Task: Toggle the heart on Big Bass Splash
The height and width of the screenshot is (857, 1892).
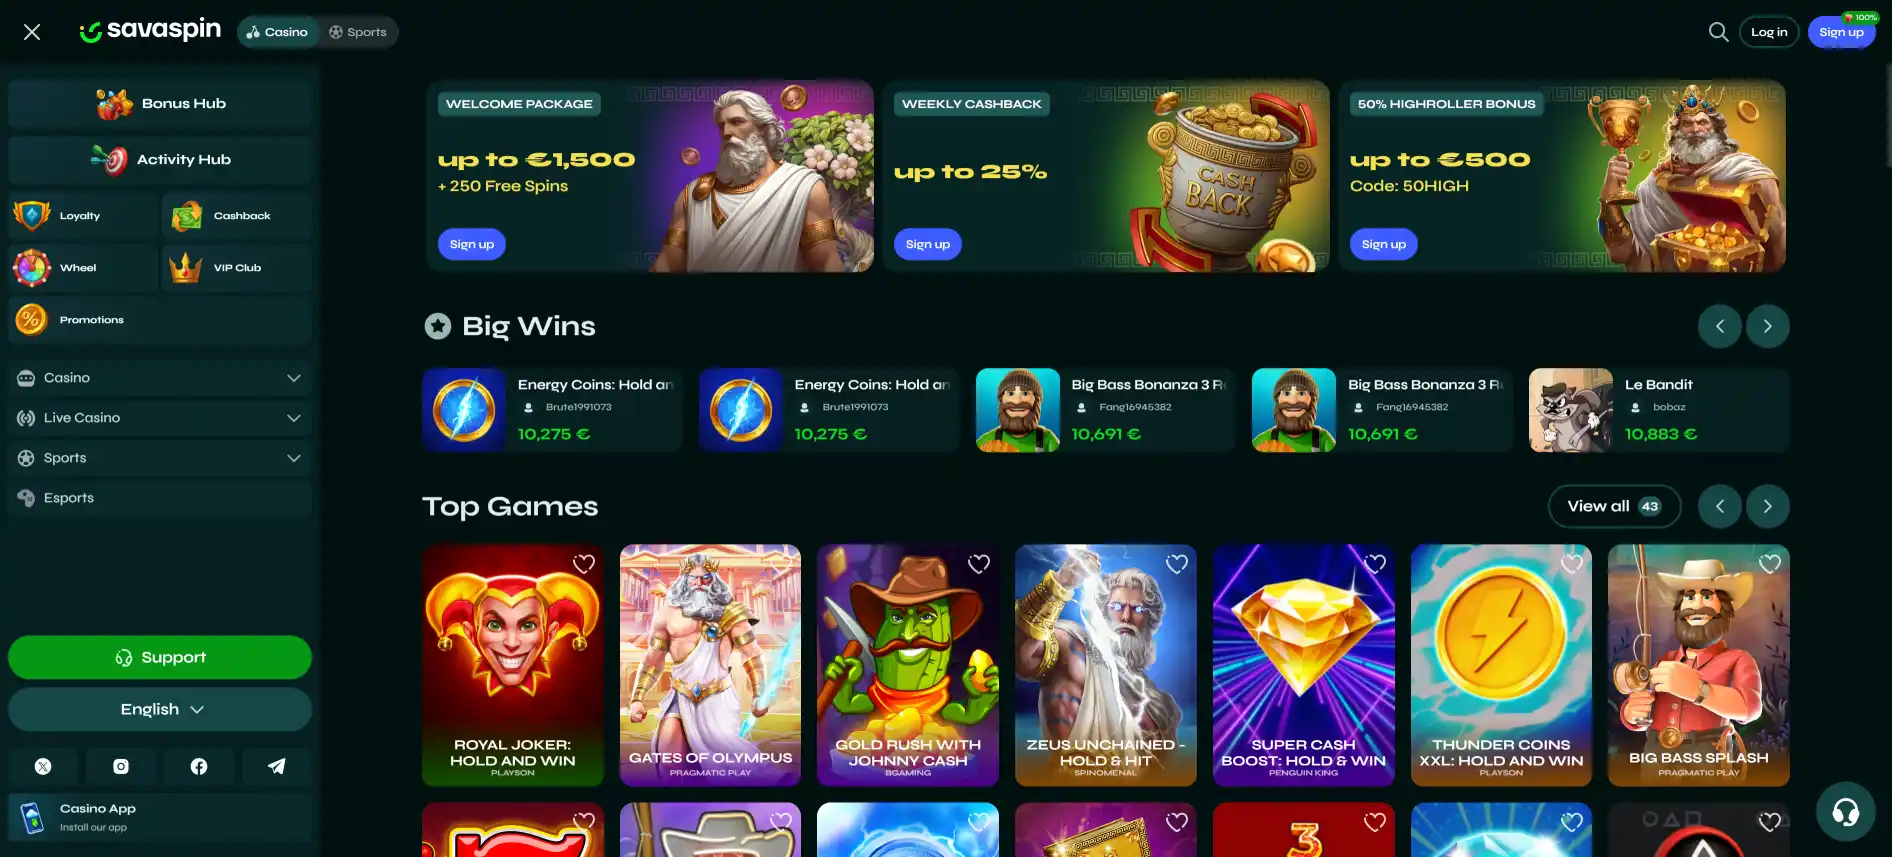Action: click(1770, 564)
